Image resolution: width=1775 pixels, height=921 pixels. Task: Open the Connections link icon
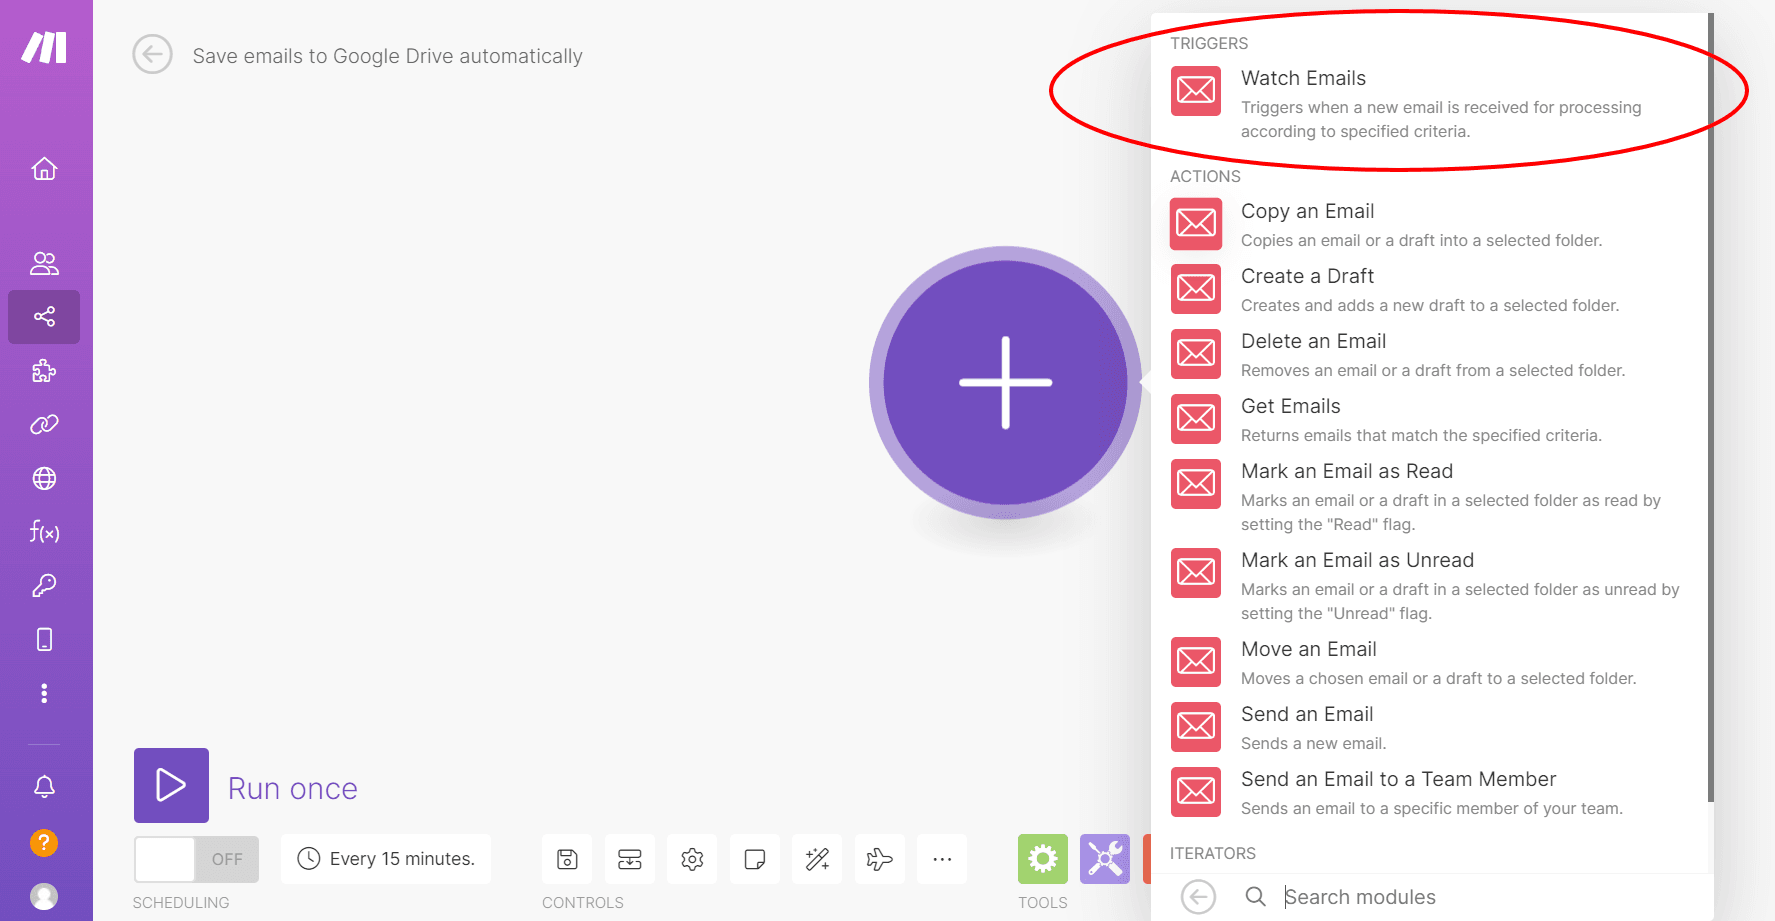pyautogui.click(x=44, y=424)
